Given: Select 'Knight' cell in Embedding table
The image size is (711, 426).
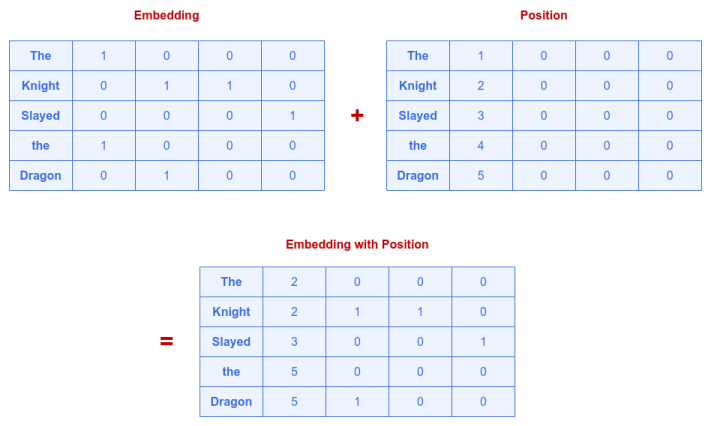Looking at the screenshot, I should pos(41,86).
